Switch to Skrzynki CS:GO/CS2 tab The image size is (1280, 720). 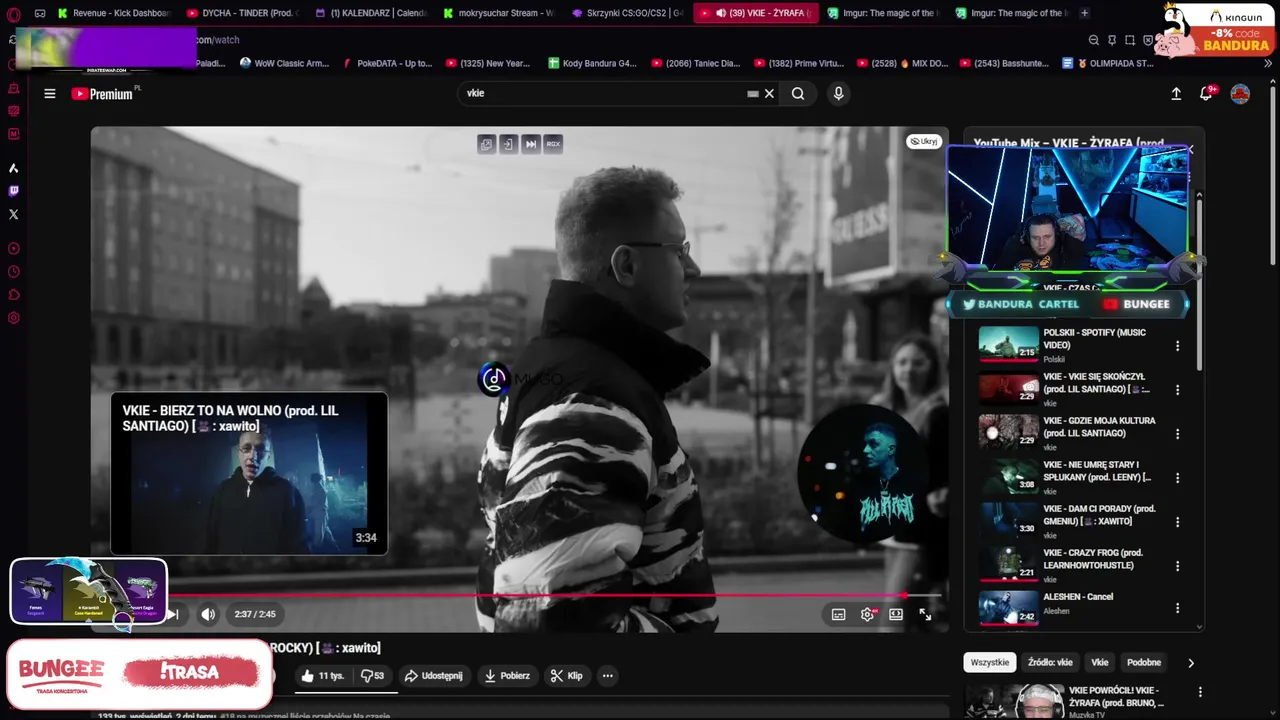click(627, 13)
